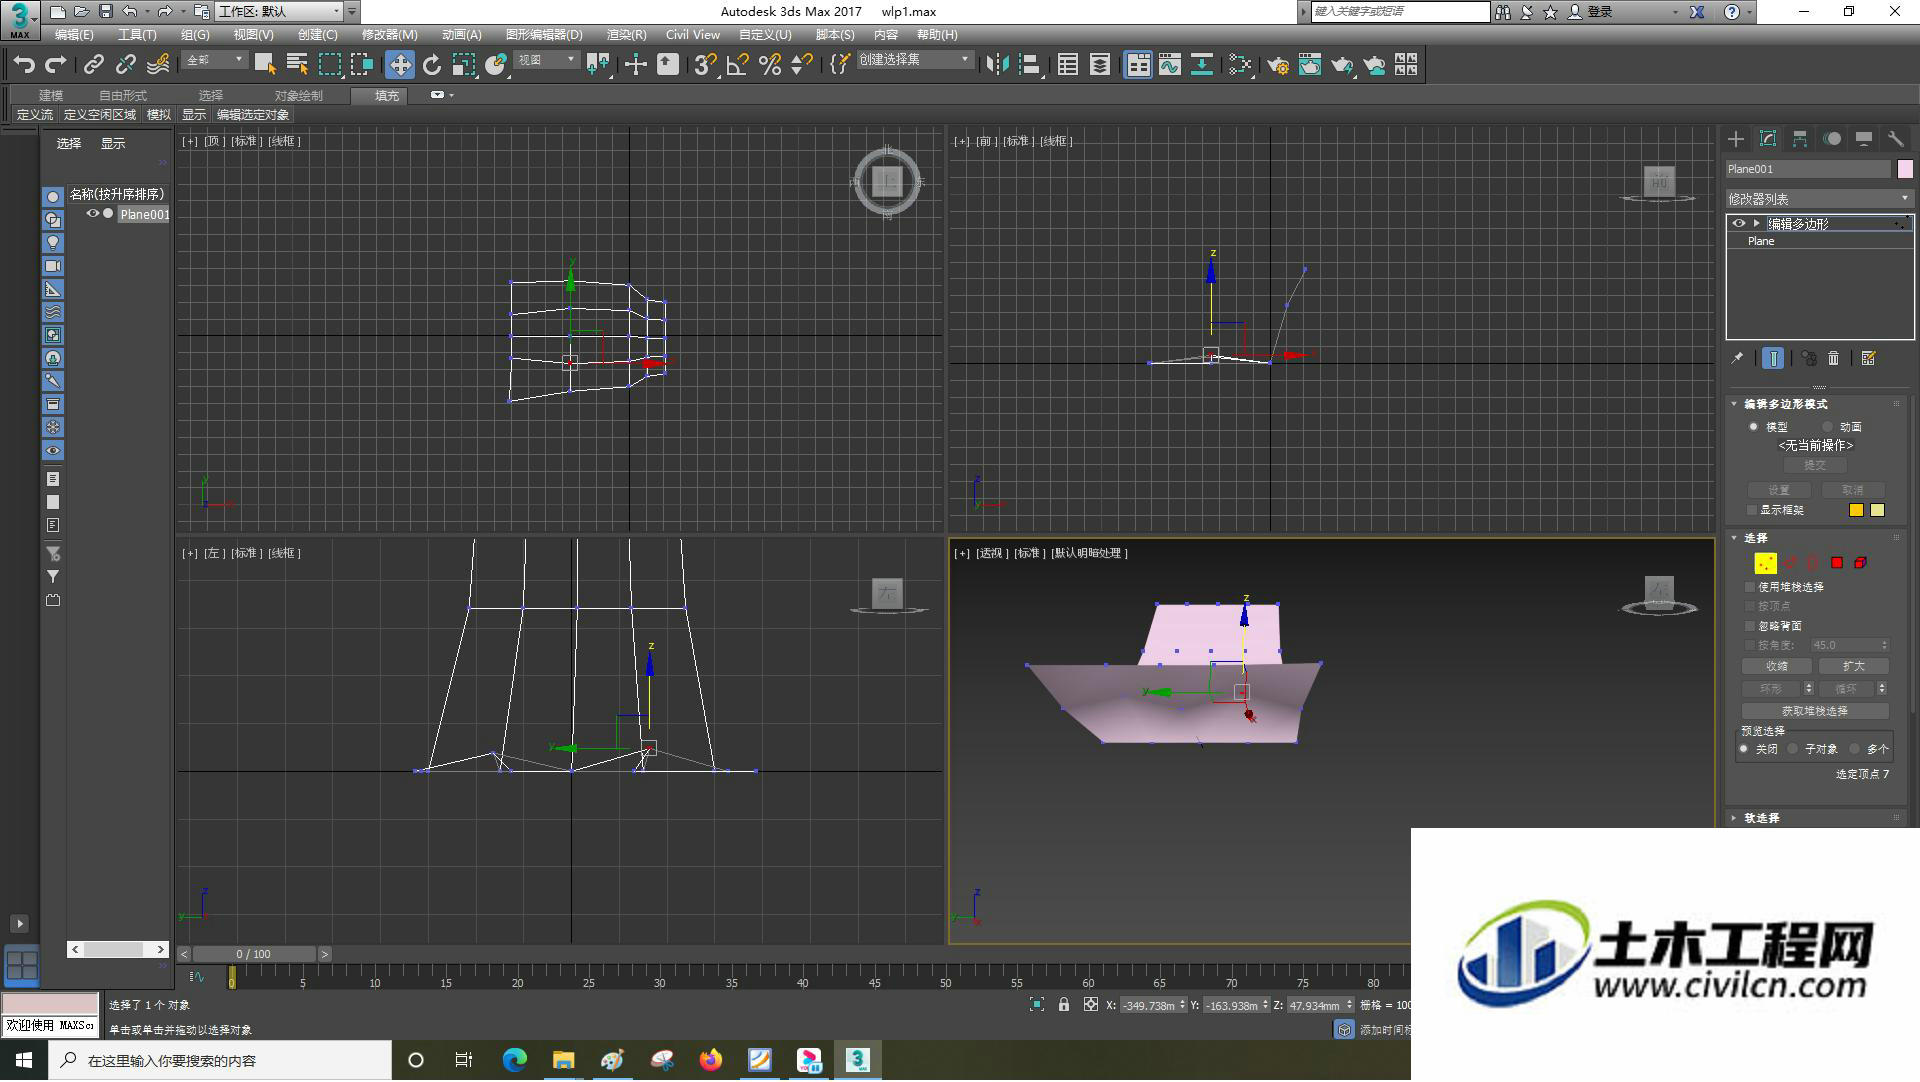
Task: Select Vertex sub-object level icon
Action: (1766, 563)
